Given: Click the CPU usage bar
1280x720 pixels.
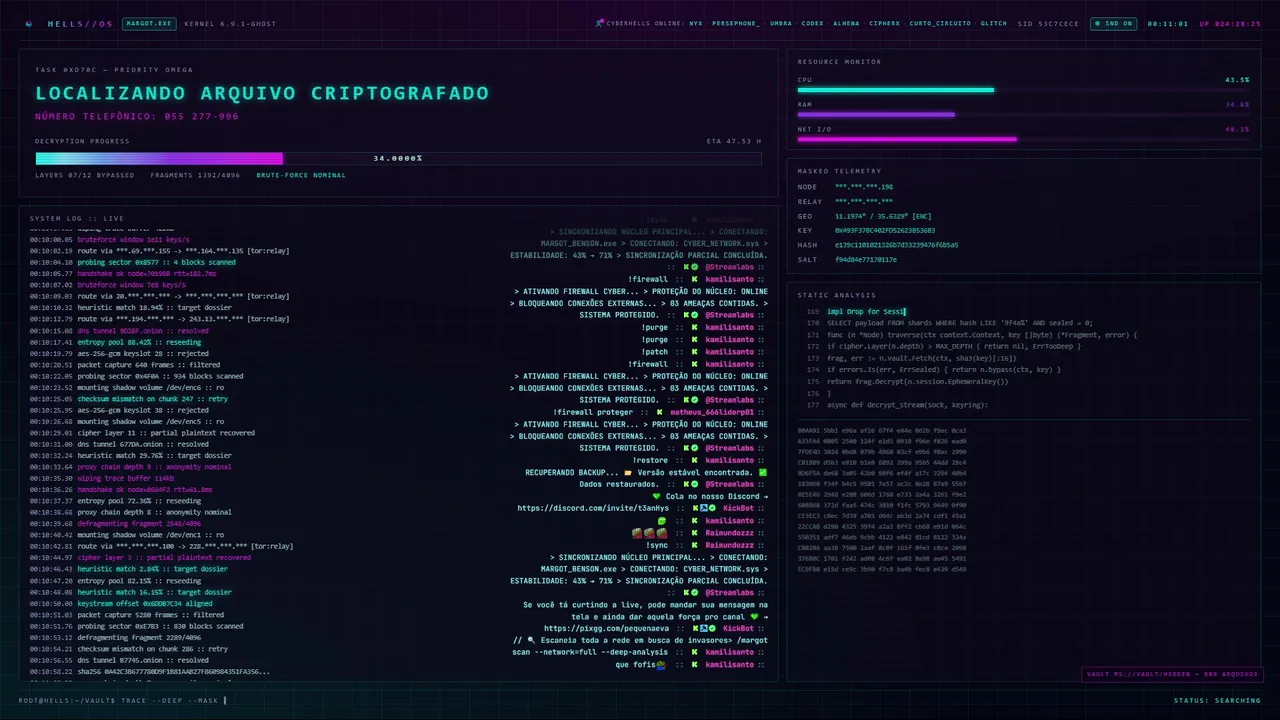Looking at the screenshot, I should 1024,90.
